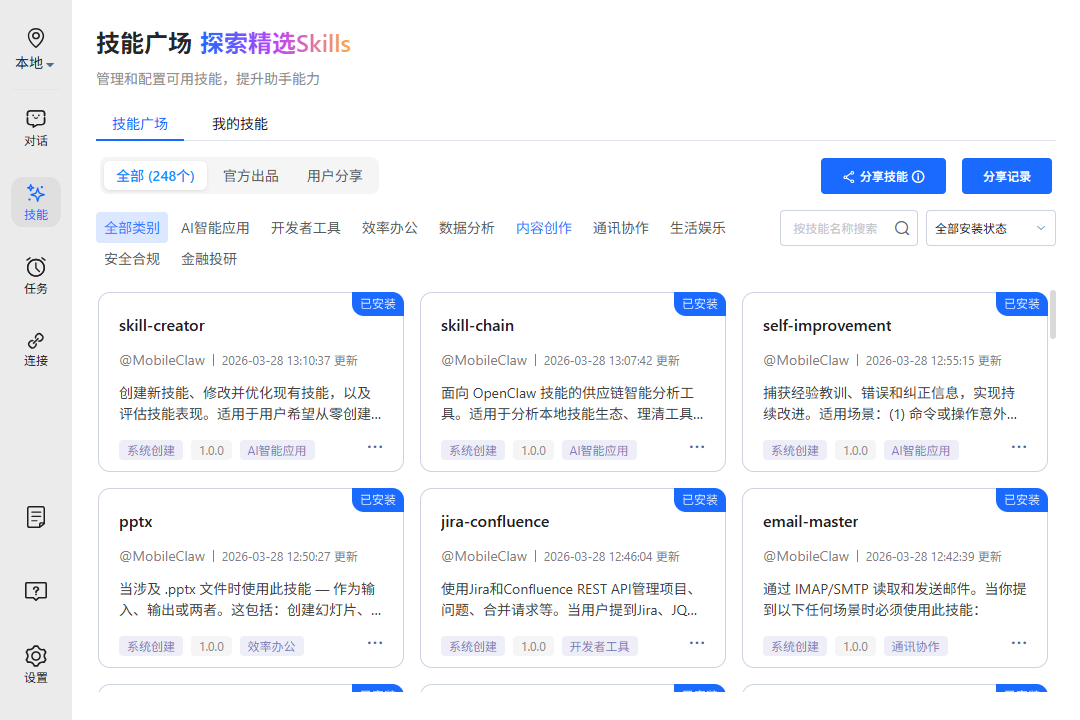
Task: Click the skill list vertical scrollbar
Action: [1052, 315]
